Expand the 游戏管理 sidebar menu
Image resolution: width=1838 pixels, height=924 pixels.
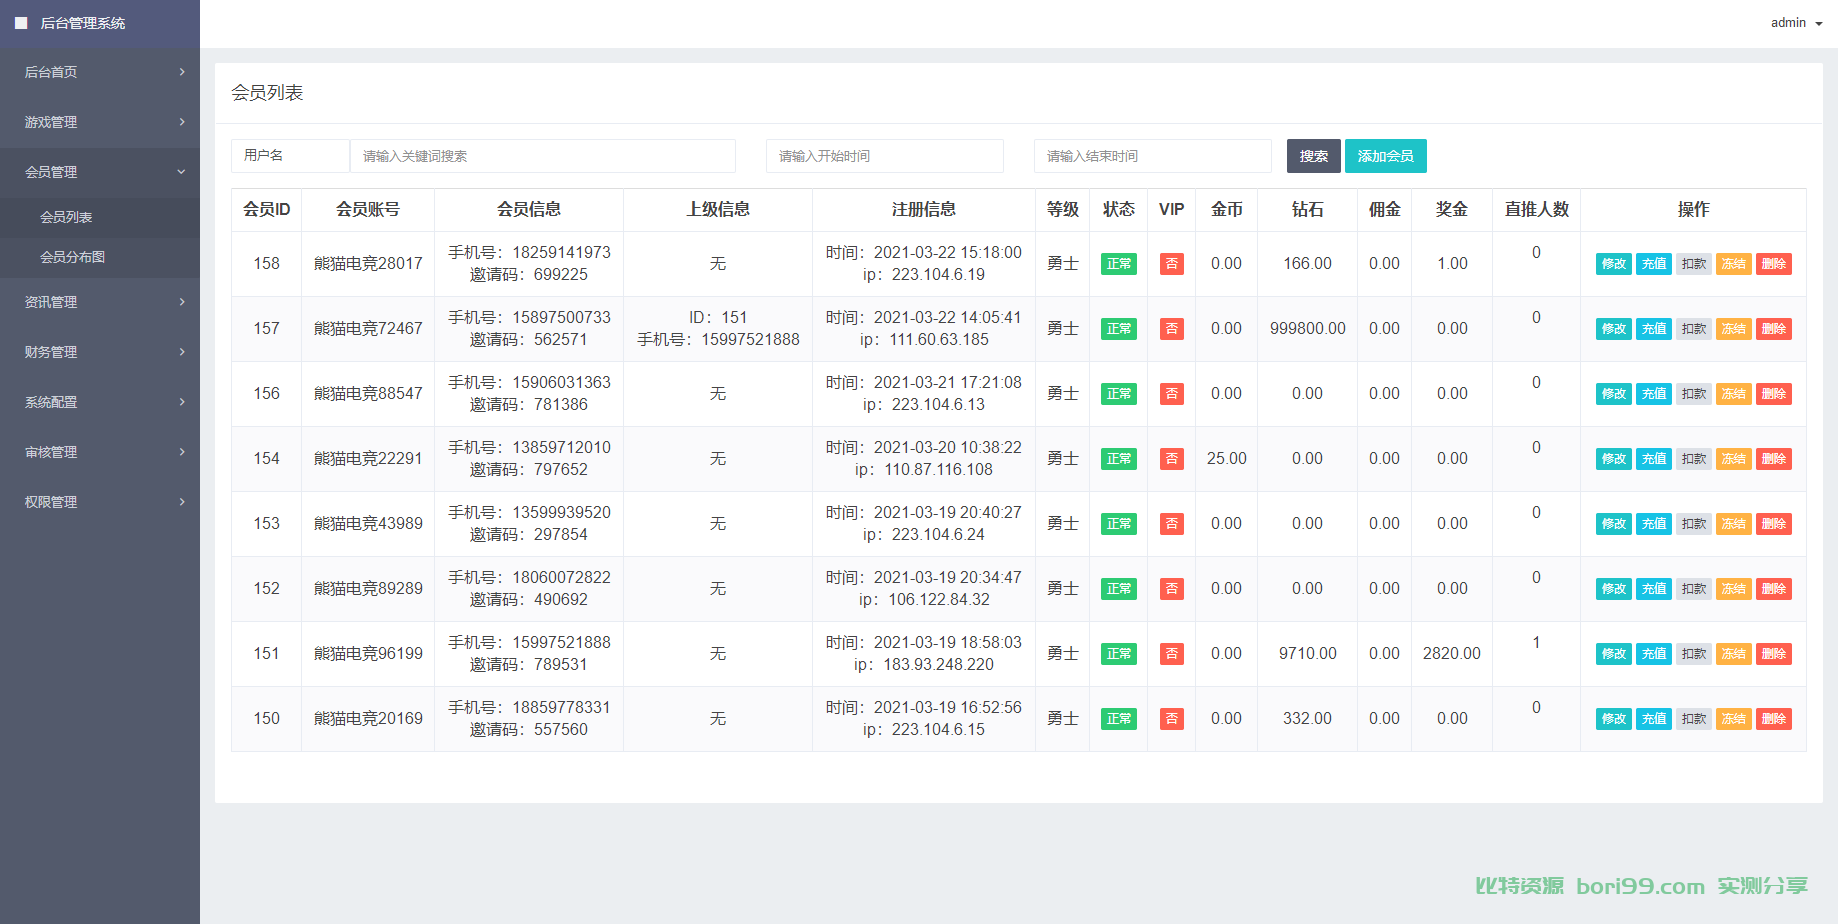pyautogui.click(x=100, y=122)
